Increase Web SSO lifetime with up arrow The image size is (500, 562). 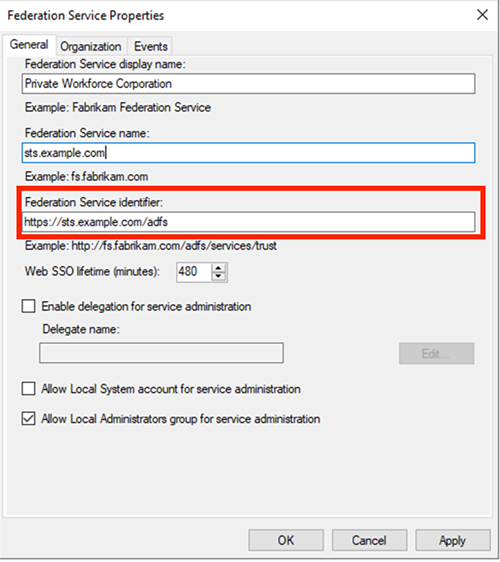[x=218, y=268]
